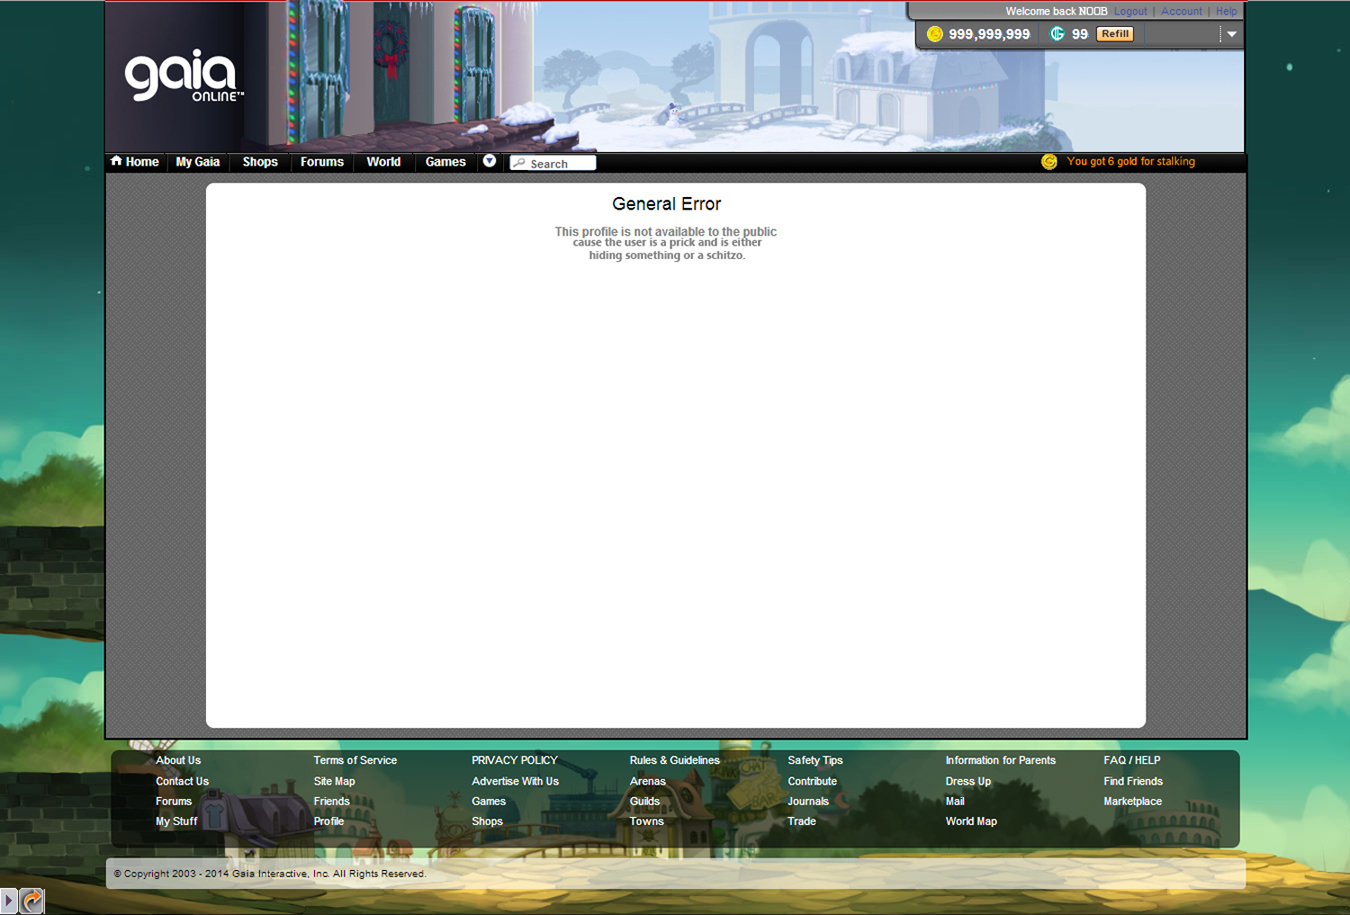Open the Help link in header
The height and width of the screenshot is (915, 1350).
(1226, 11)
